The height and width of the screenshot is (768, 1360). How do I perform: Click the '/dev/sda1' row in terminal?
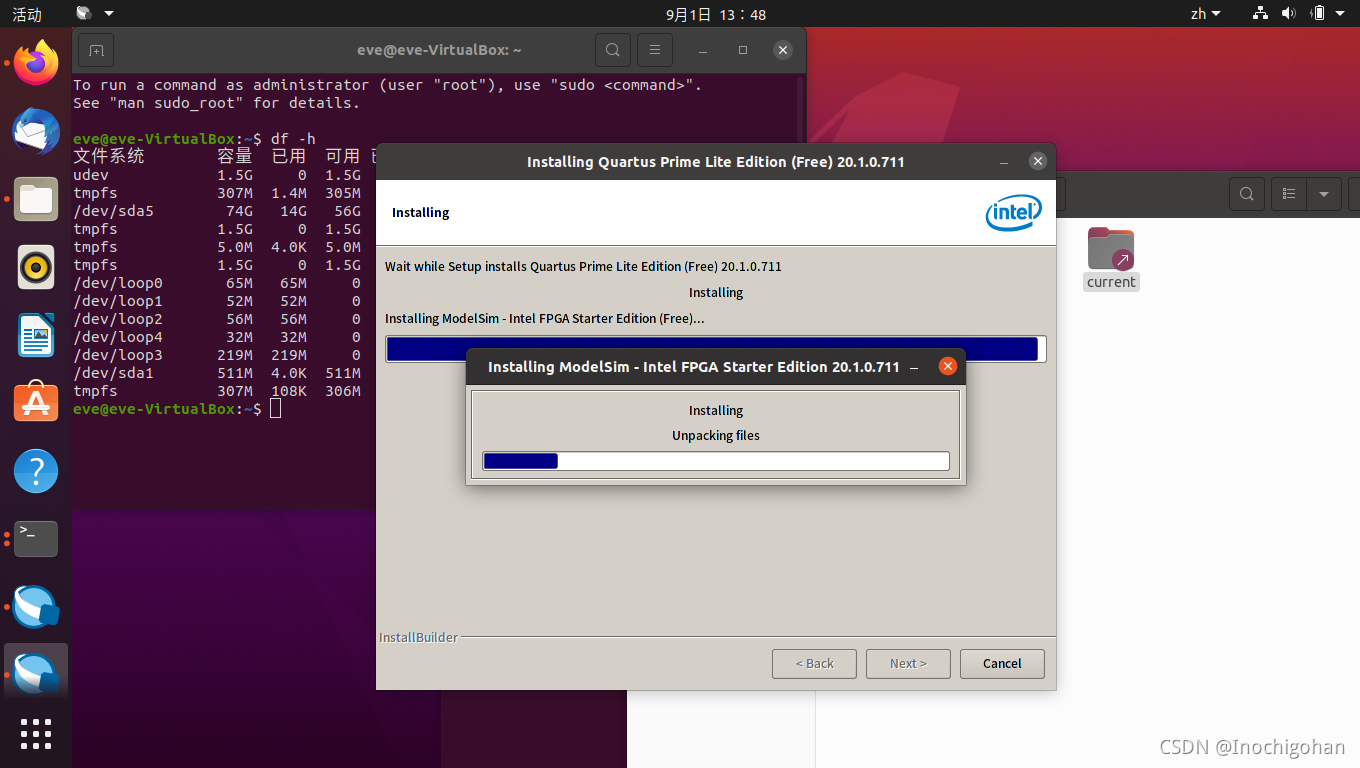point(217,373)
